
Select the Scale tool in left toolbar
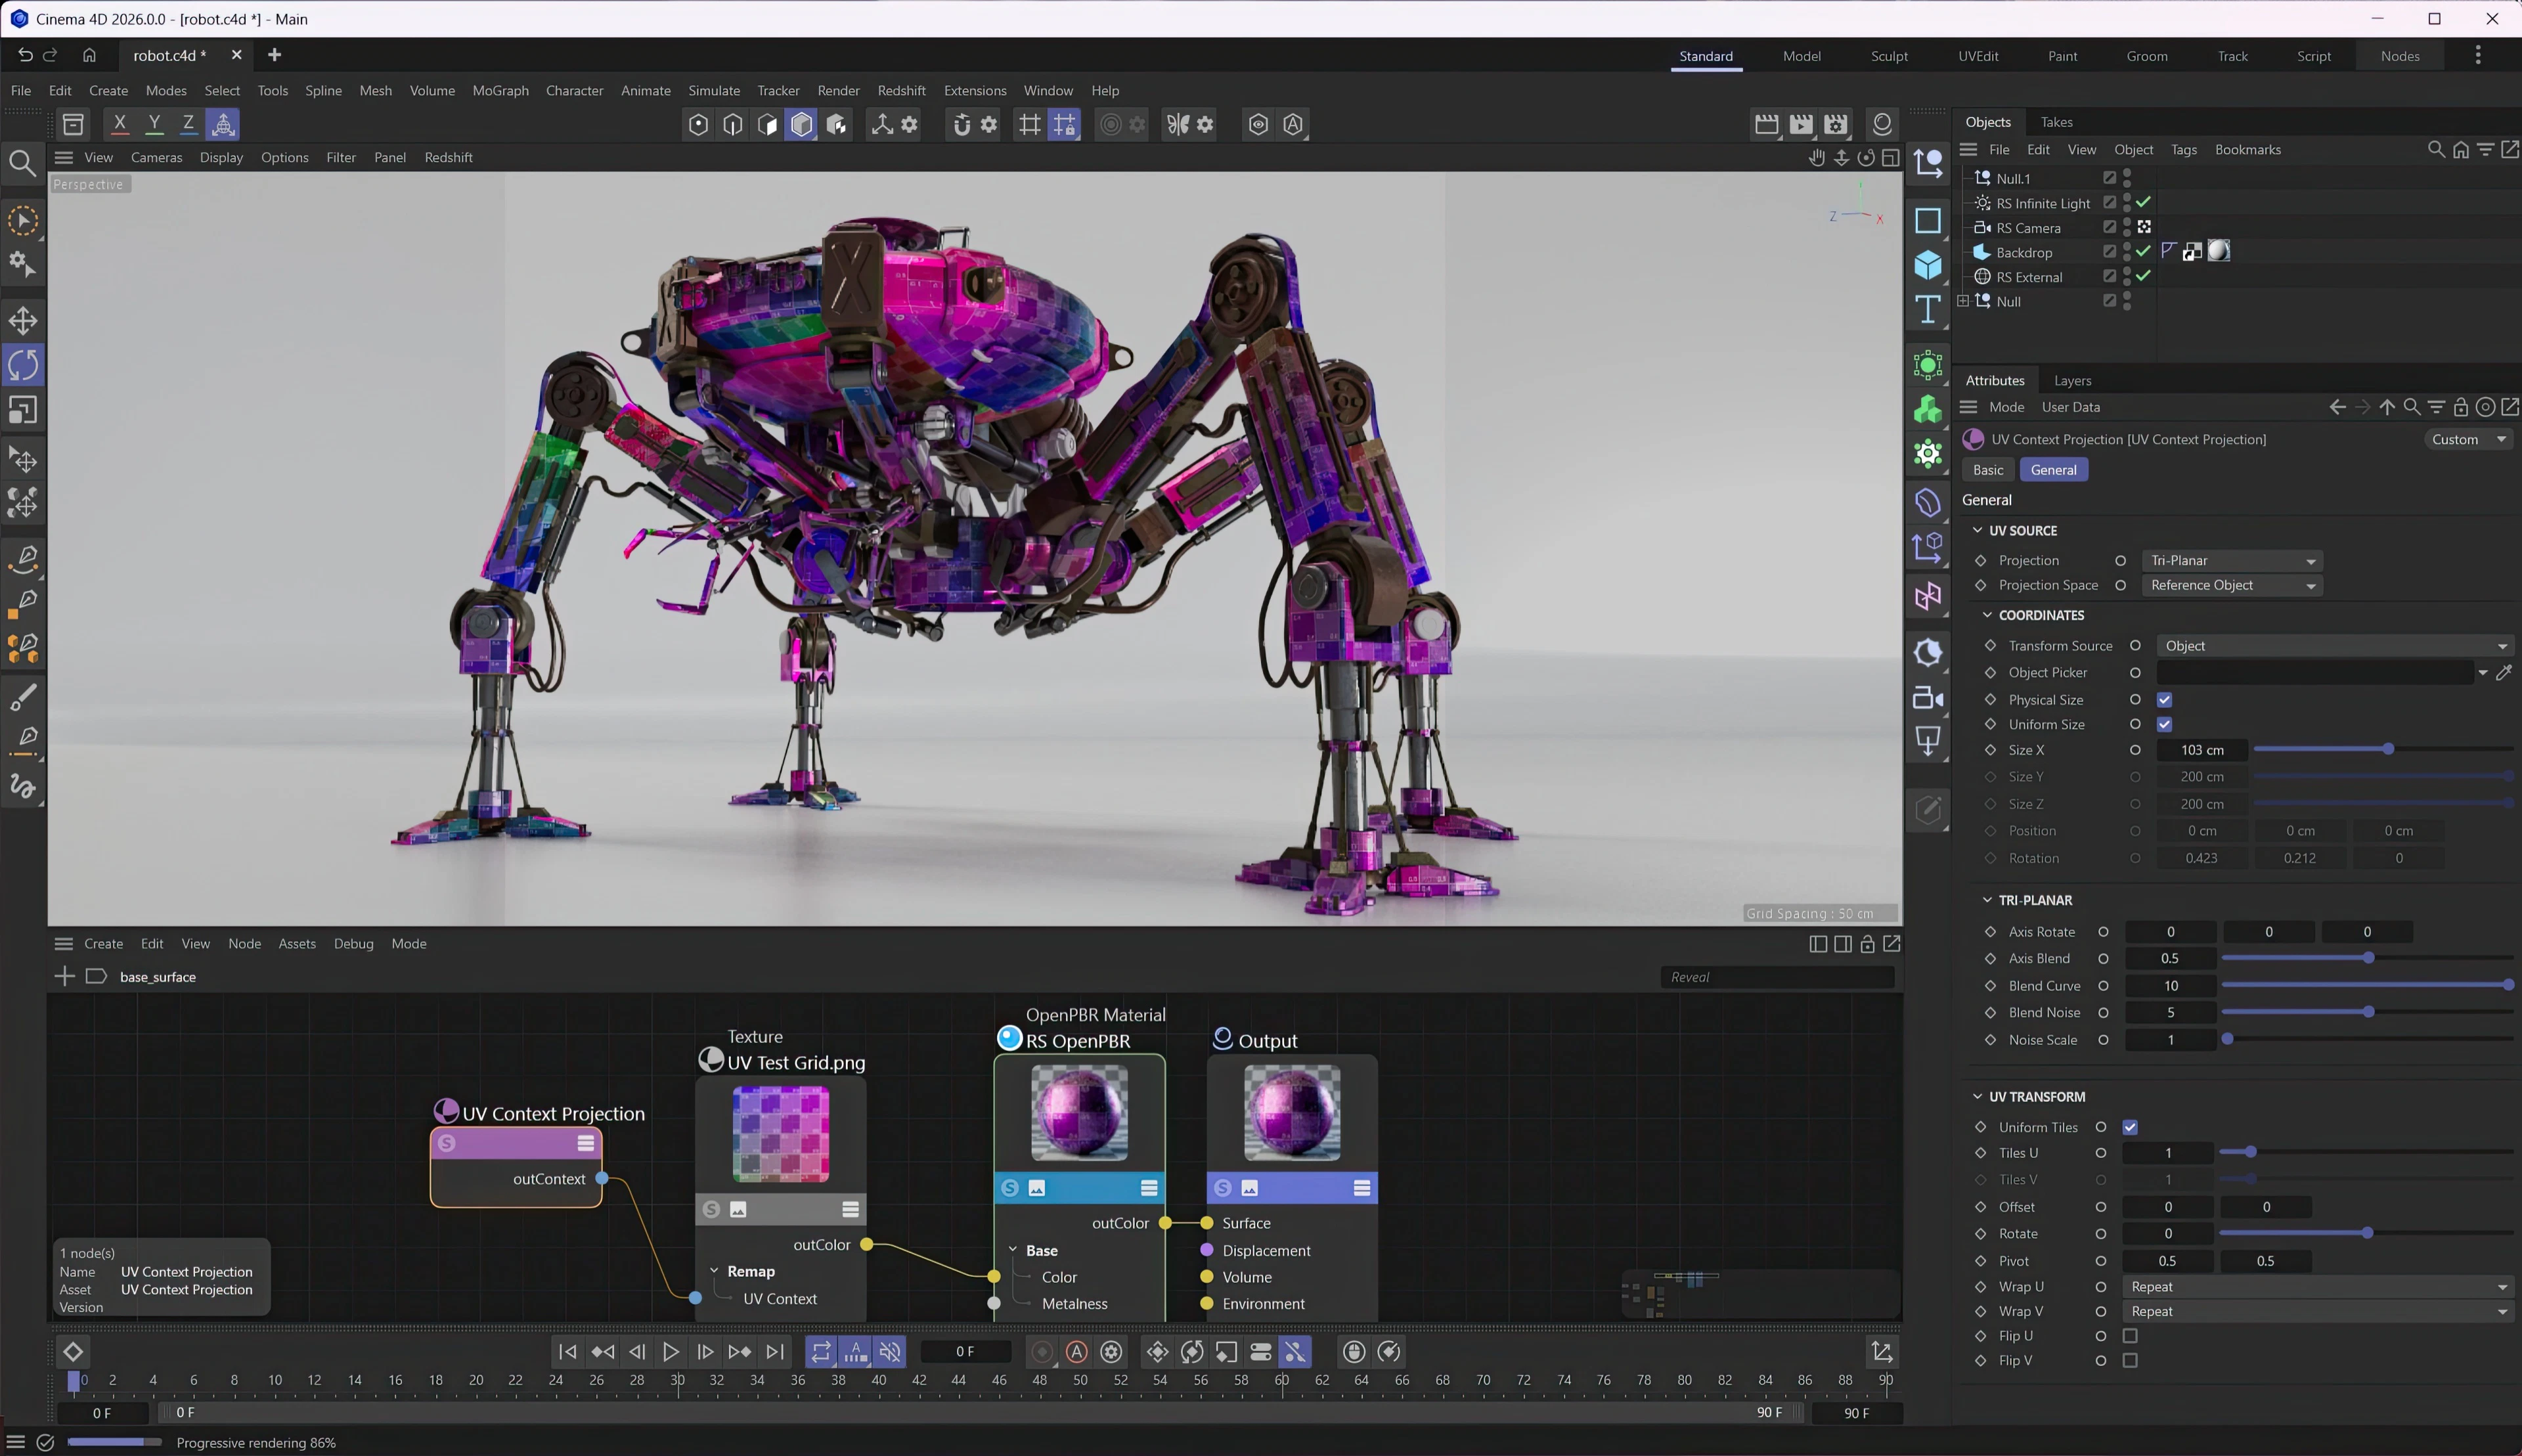[x=23, y=410]
